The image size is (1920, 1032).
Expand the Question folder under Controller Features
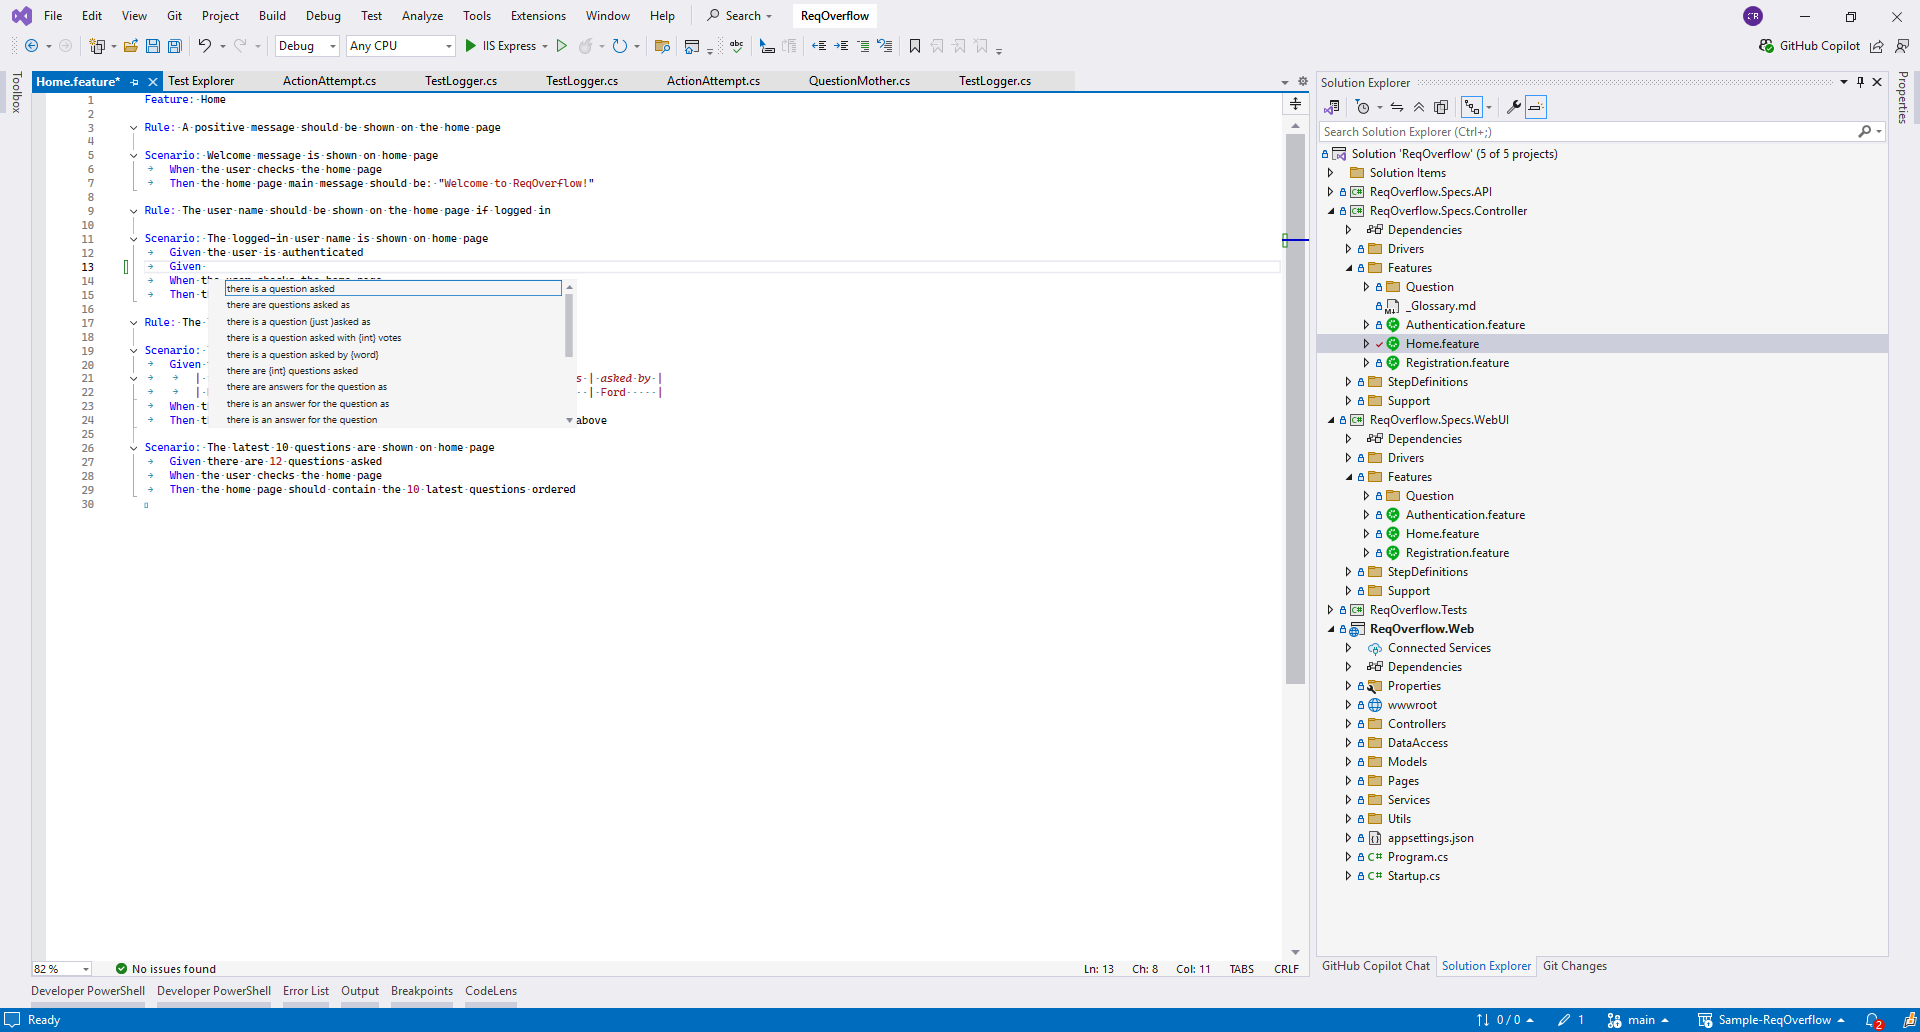(1366, 287)
